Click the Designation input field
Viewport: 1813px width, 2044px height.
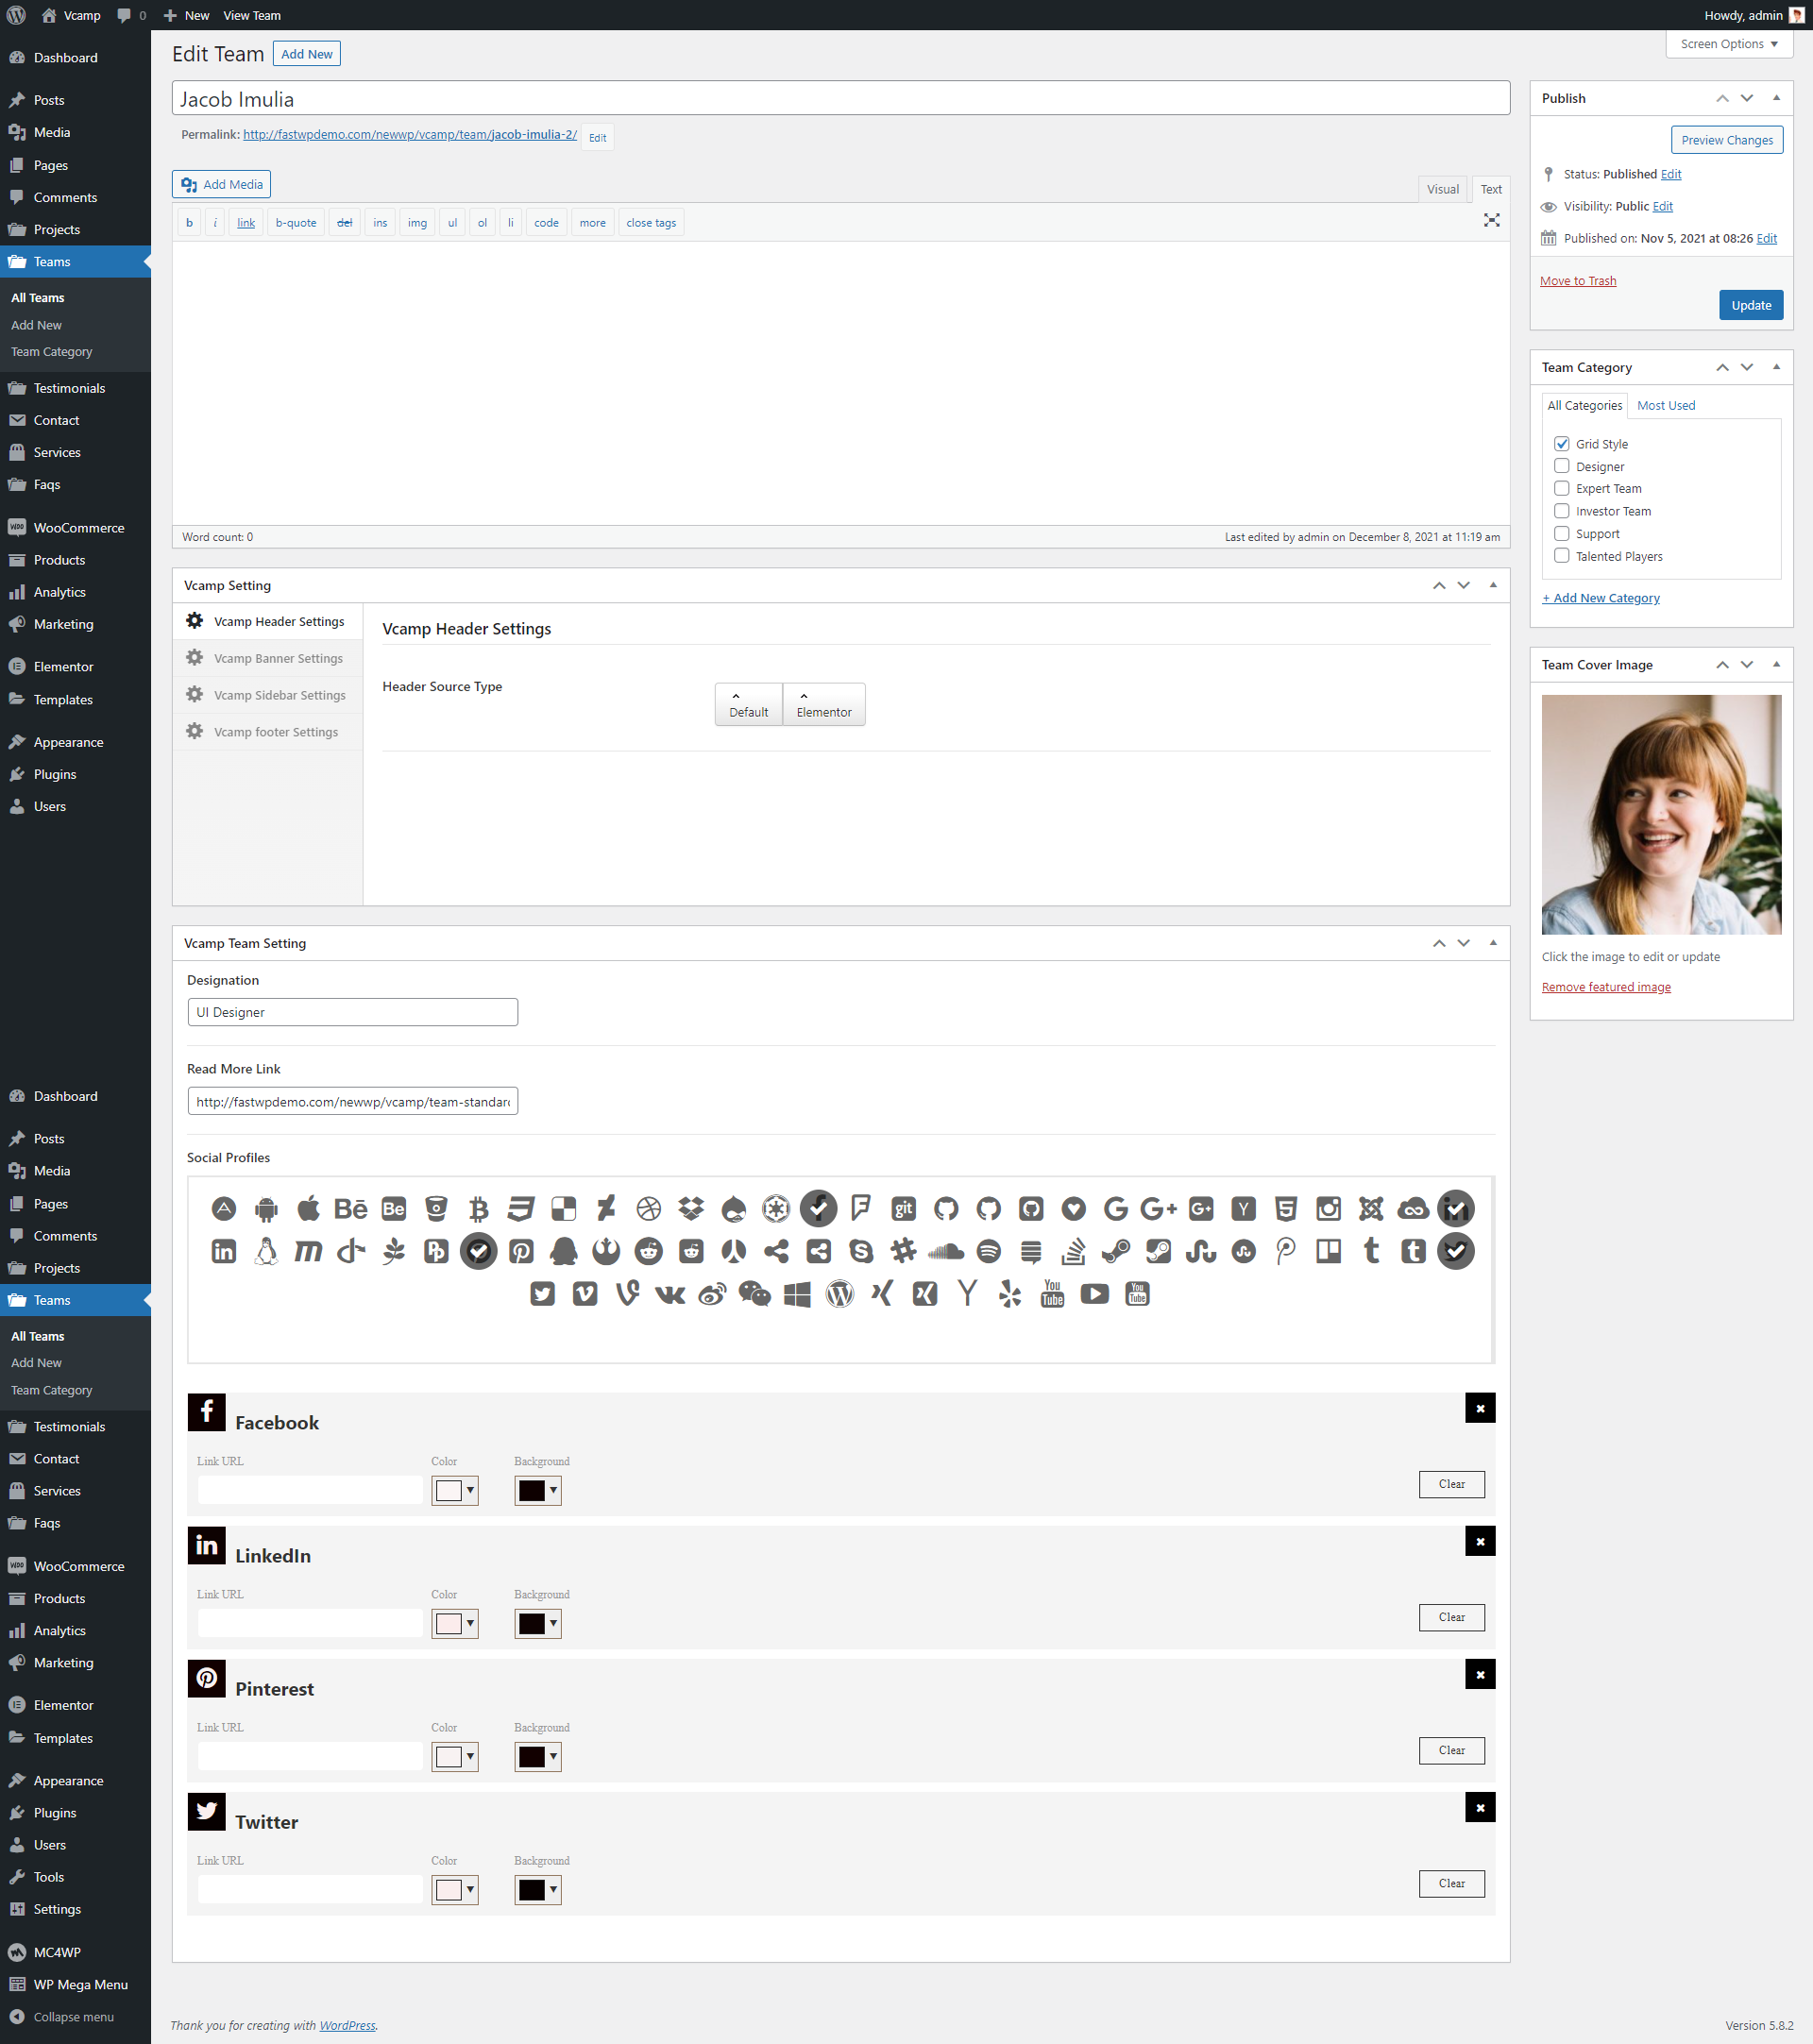[352, 1012]
